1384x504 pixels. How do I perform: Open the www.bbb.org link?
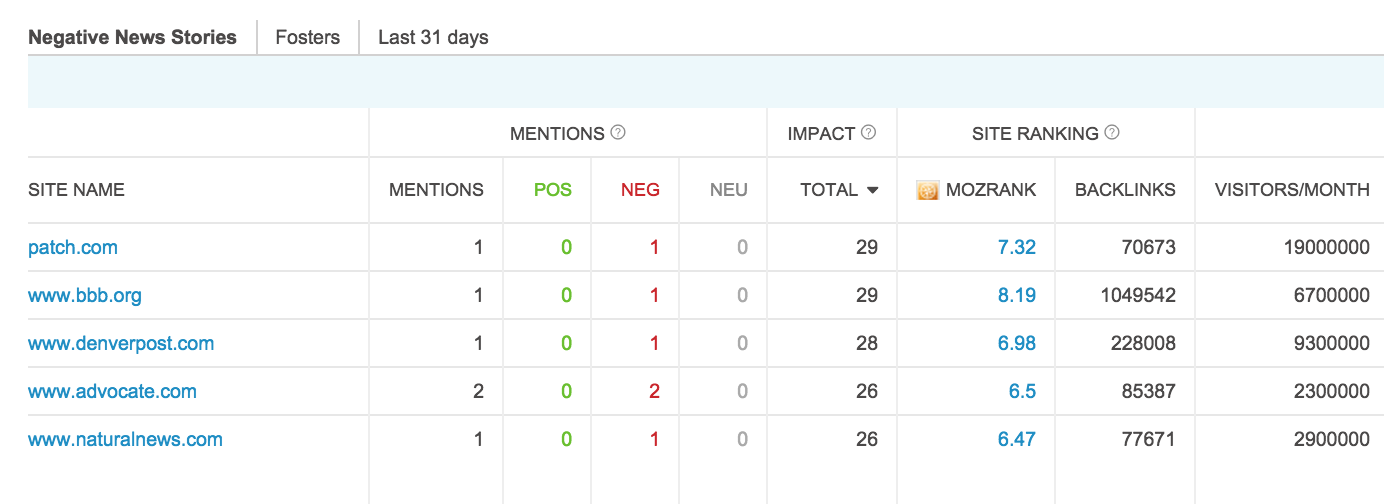85,295
